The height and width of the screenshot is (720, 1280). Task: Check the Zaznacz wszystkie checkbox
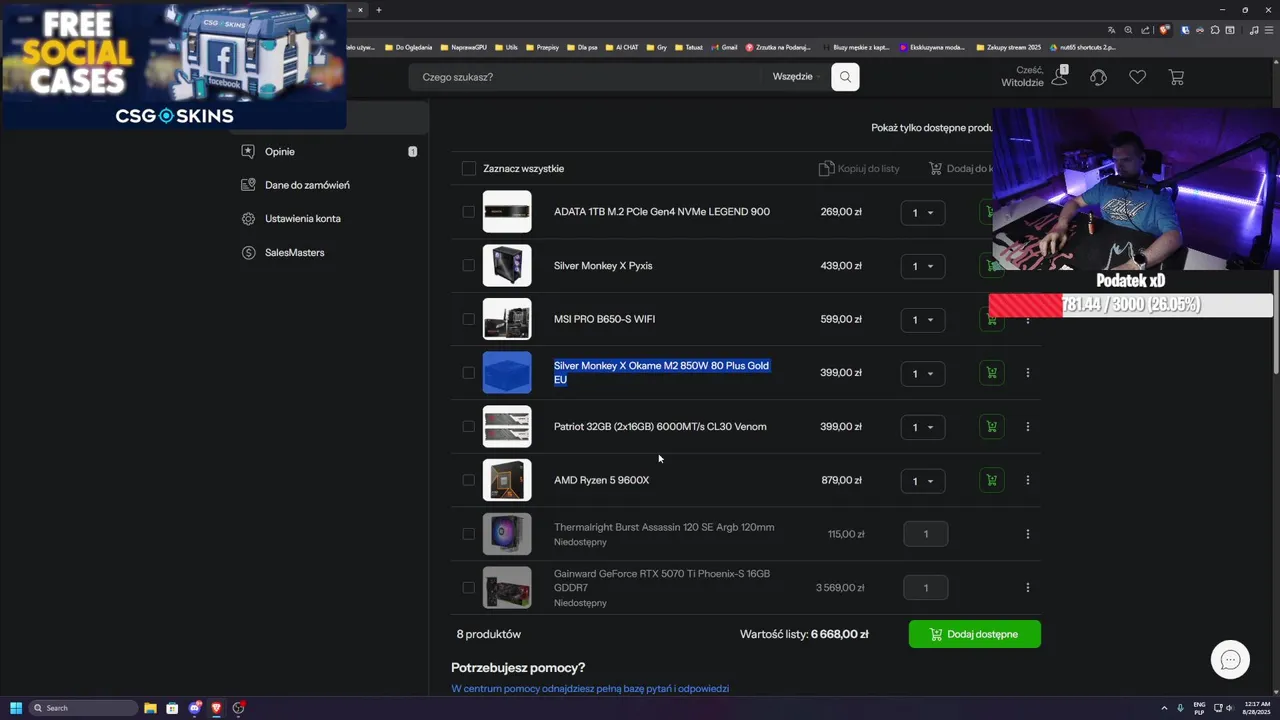tap(469, 168)
